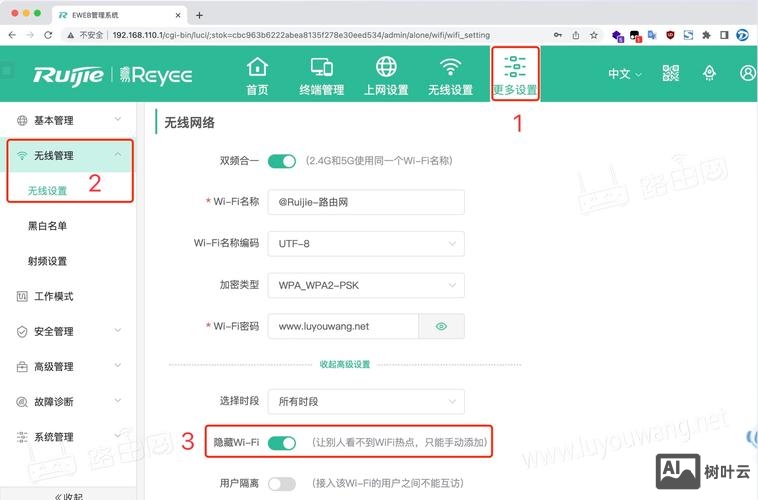Screen dimensions: 758x500
Task: Reload the browser page
Action: [48, 35]
